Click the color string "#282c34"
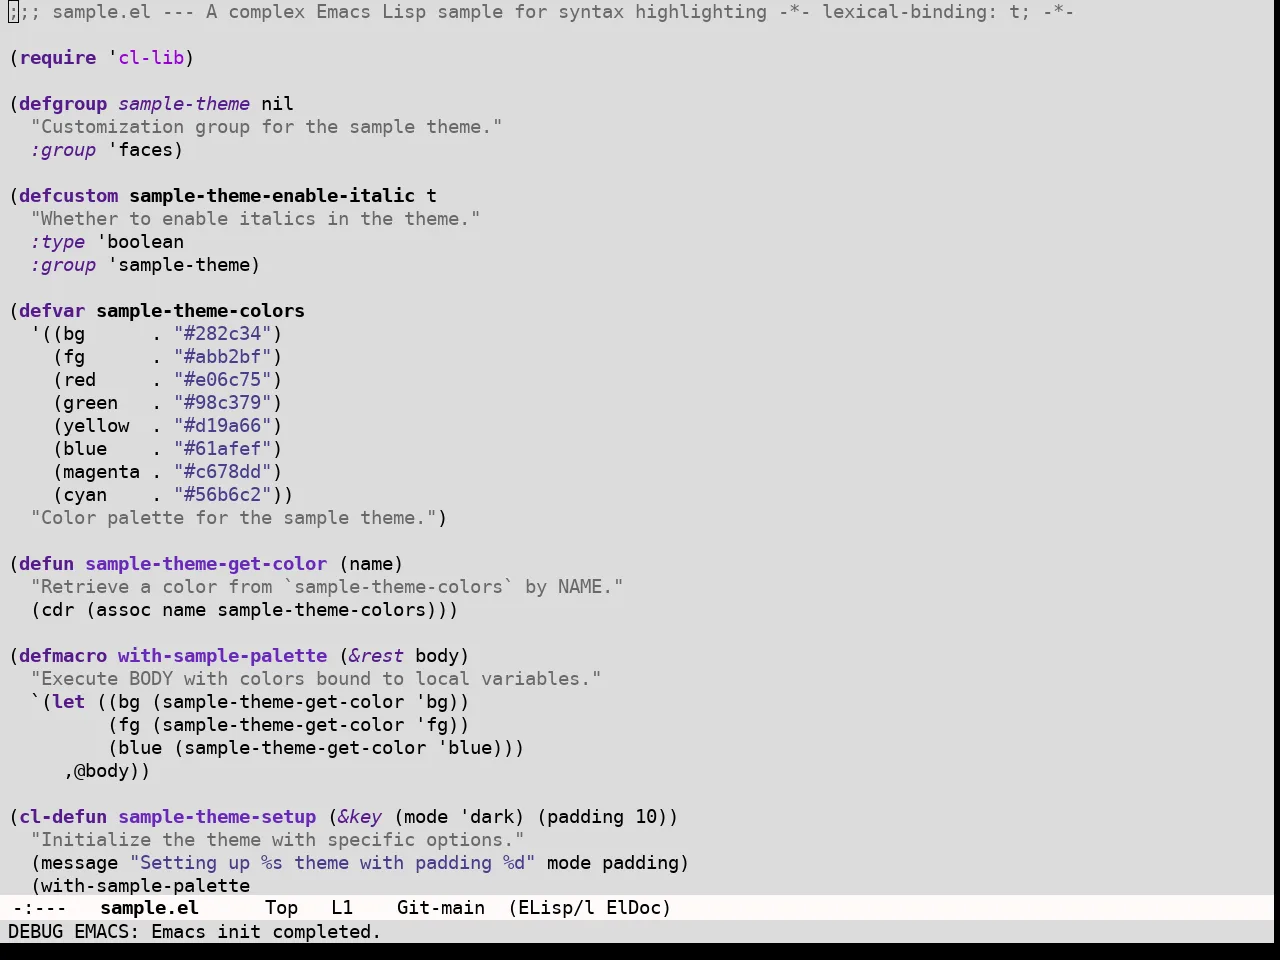1280x960 pixels. [x=223, y=334]
